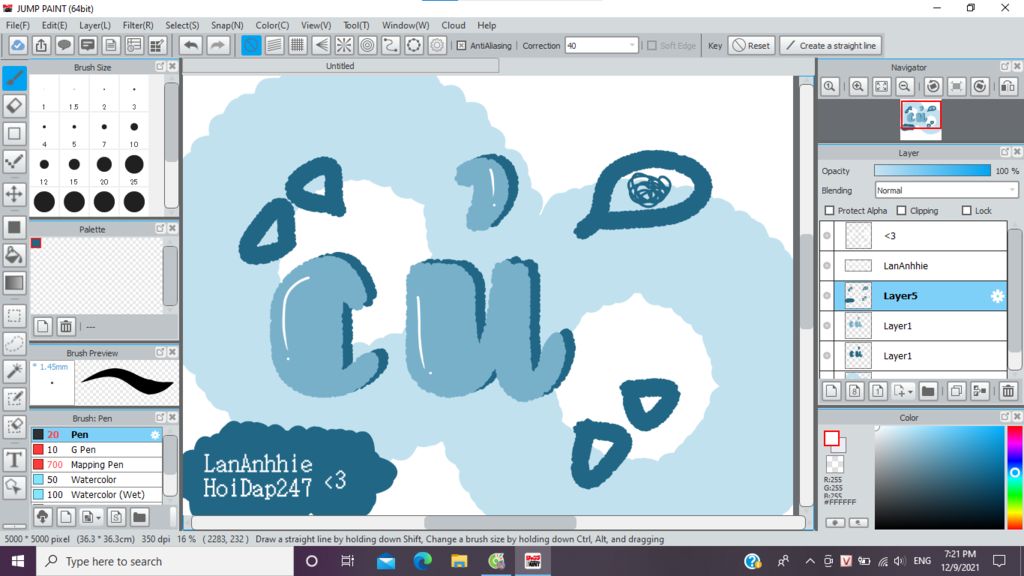Click the hue strip in Color panel

pos(1015,477)
